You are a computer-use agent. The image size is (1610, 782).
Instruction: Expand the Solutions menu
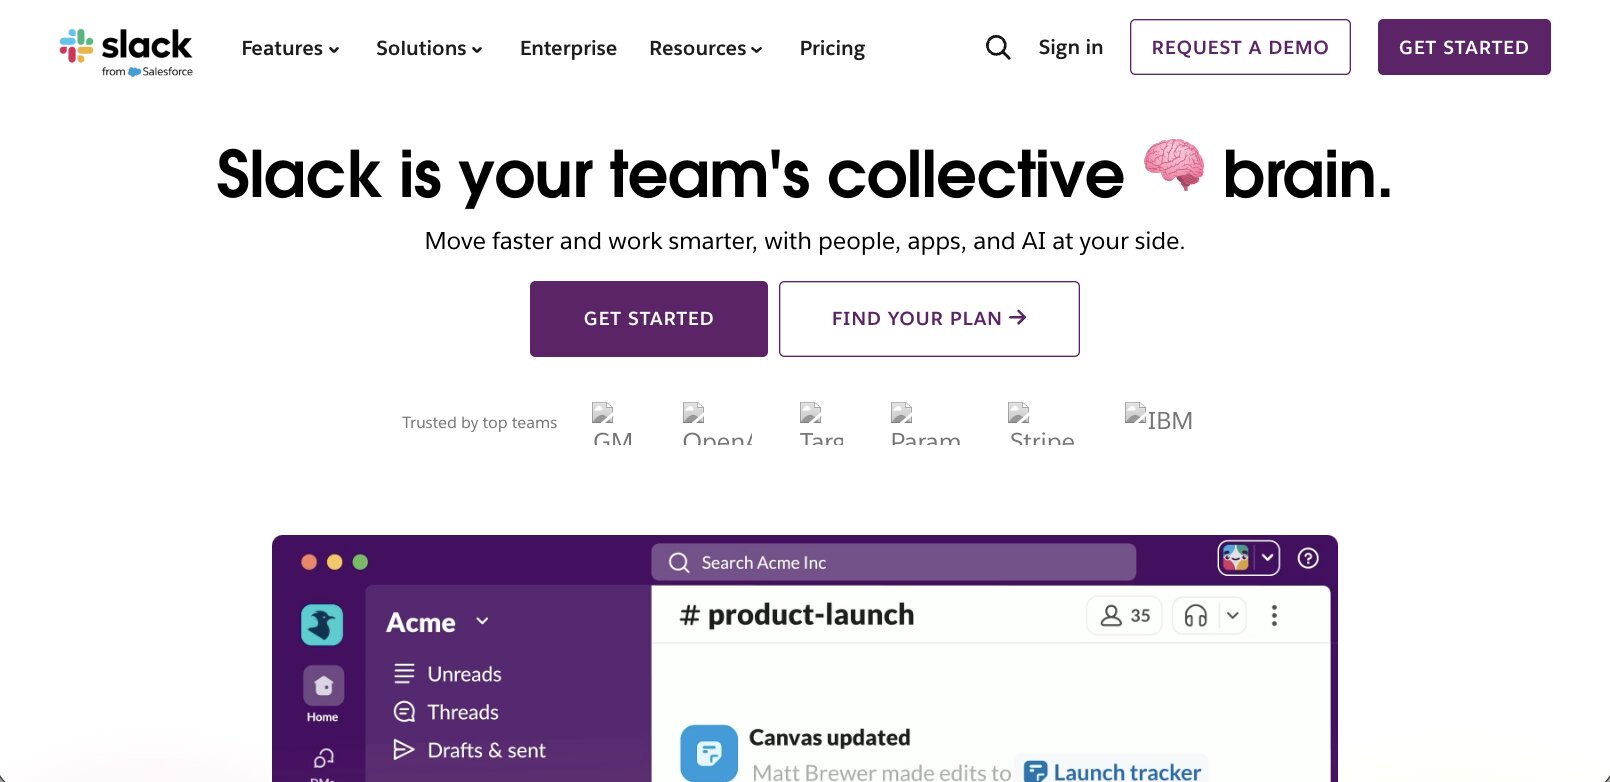point(429,48)
